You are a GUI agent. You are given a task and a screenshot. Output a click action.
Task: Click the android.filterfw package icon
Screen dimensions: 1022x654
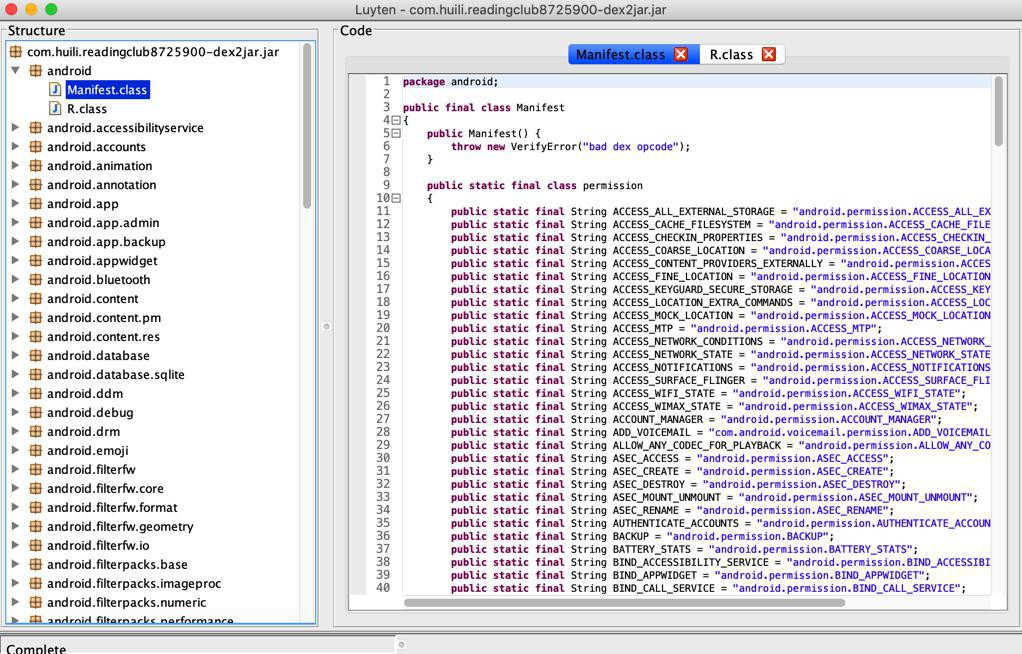click(x=36, y=469)
